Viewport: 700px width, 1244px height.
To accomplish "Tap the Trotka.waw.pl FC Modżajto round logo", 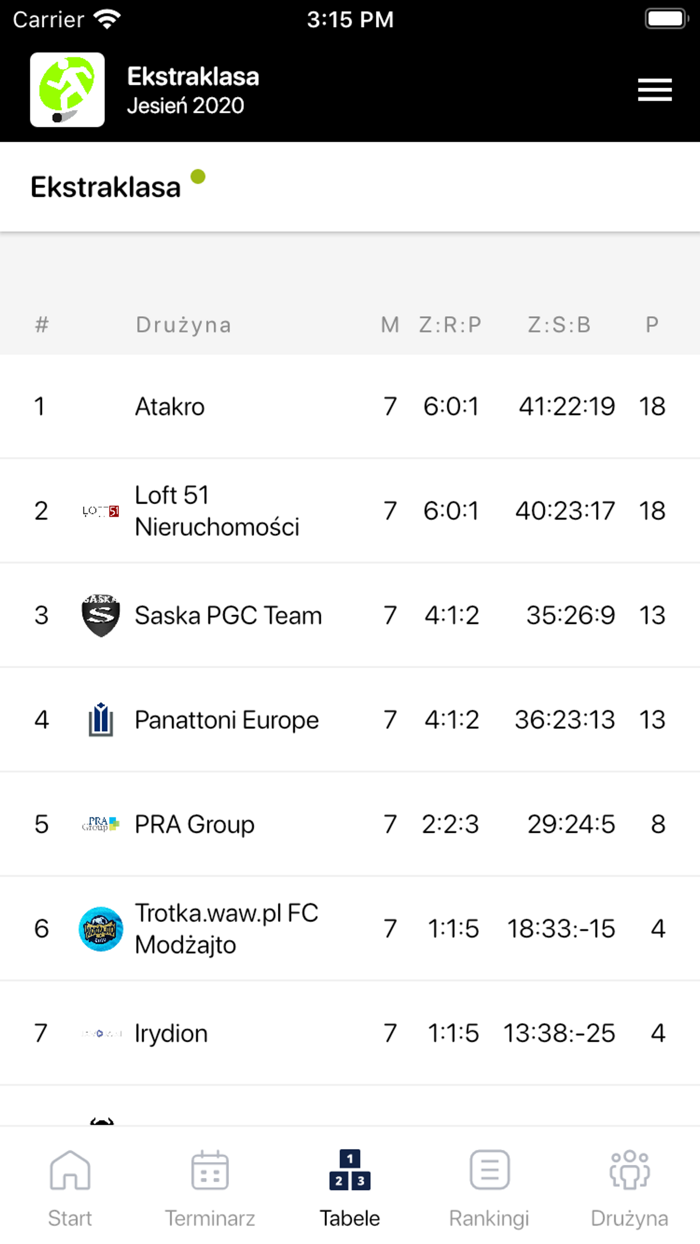I will [x=100, y=929].
